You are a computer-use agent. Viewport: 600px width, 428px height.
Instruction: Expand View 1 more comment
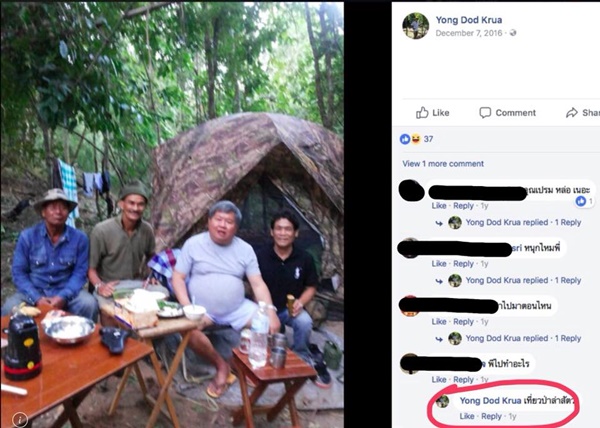[443, 163]
